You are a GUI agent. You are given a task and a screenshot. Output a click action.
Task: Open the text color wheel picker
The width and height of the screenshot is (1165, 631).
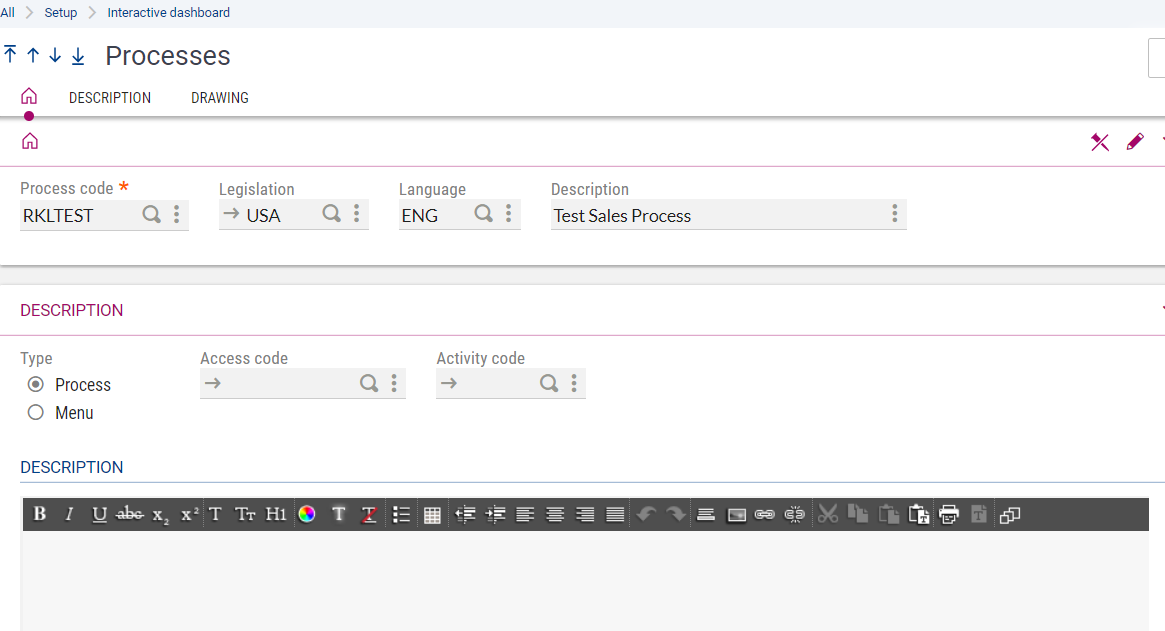click(307, 514)
